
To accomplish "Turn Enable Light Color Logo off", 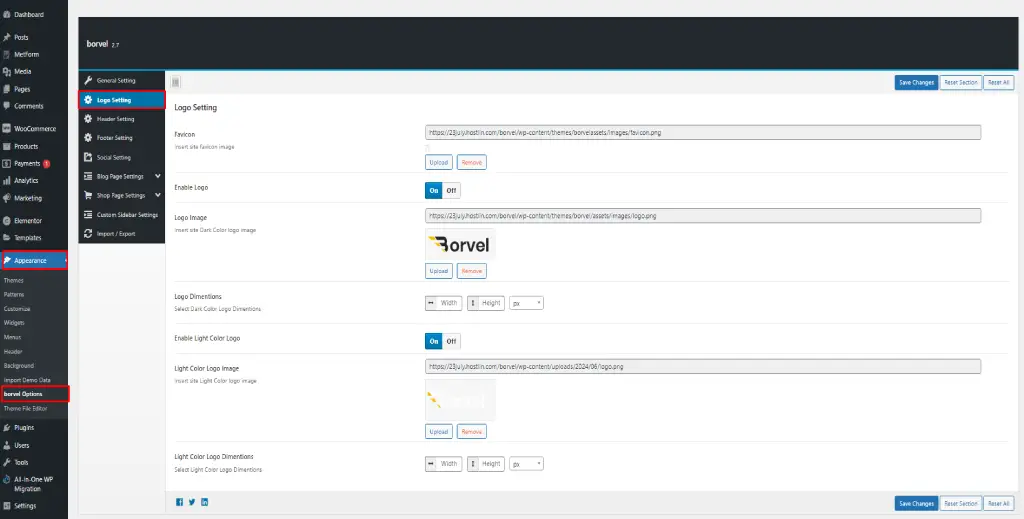I will tap(451, 341).
